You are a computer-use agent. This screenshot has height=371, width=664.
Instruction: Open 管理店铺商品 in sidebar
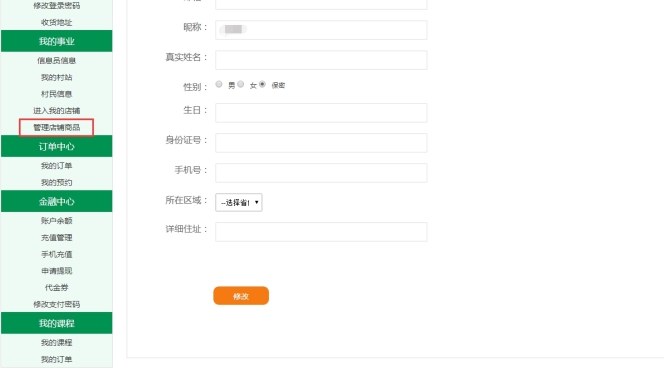pyautogui.click(x=56, y=127)
